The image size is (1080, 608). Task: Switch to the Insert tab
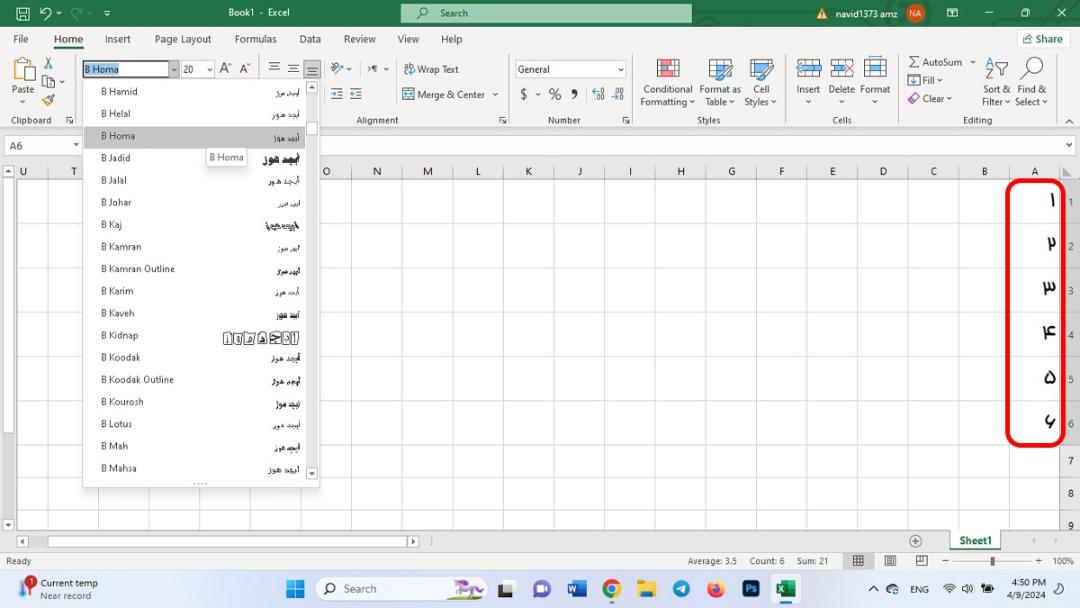(118, 39)
